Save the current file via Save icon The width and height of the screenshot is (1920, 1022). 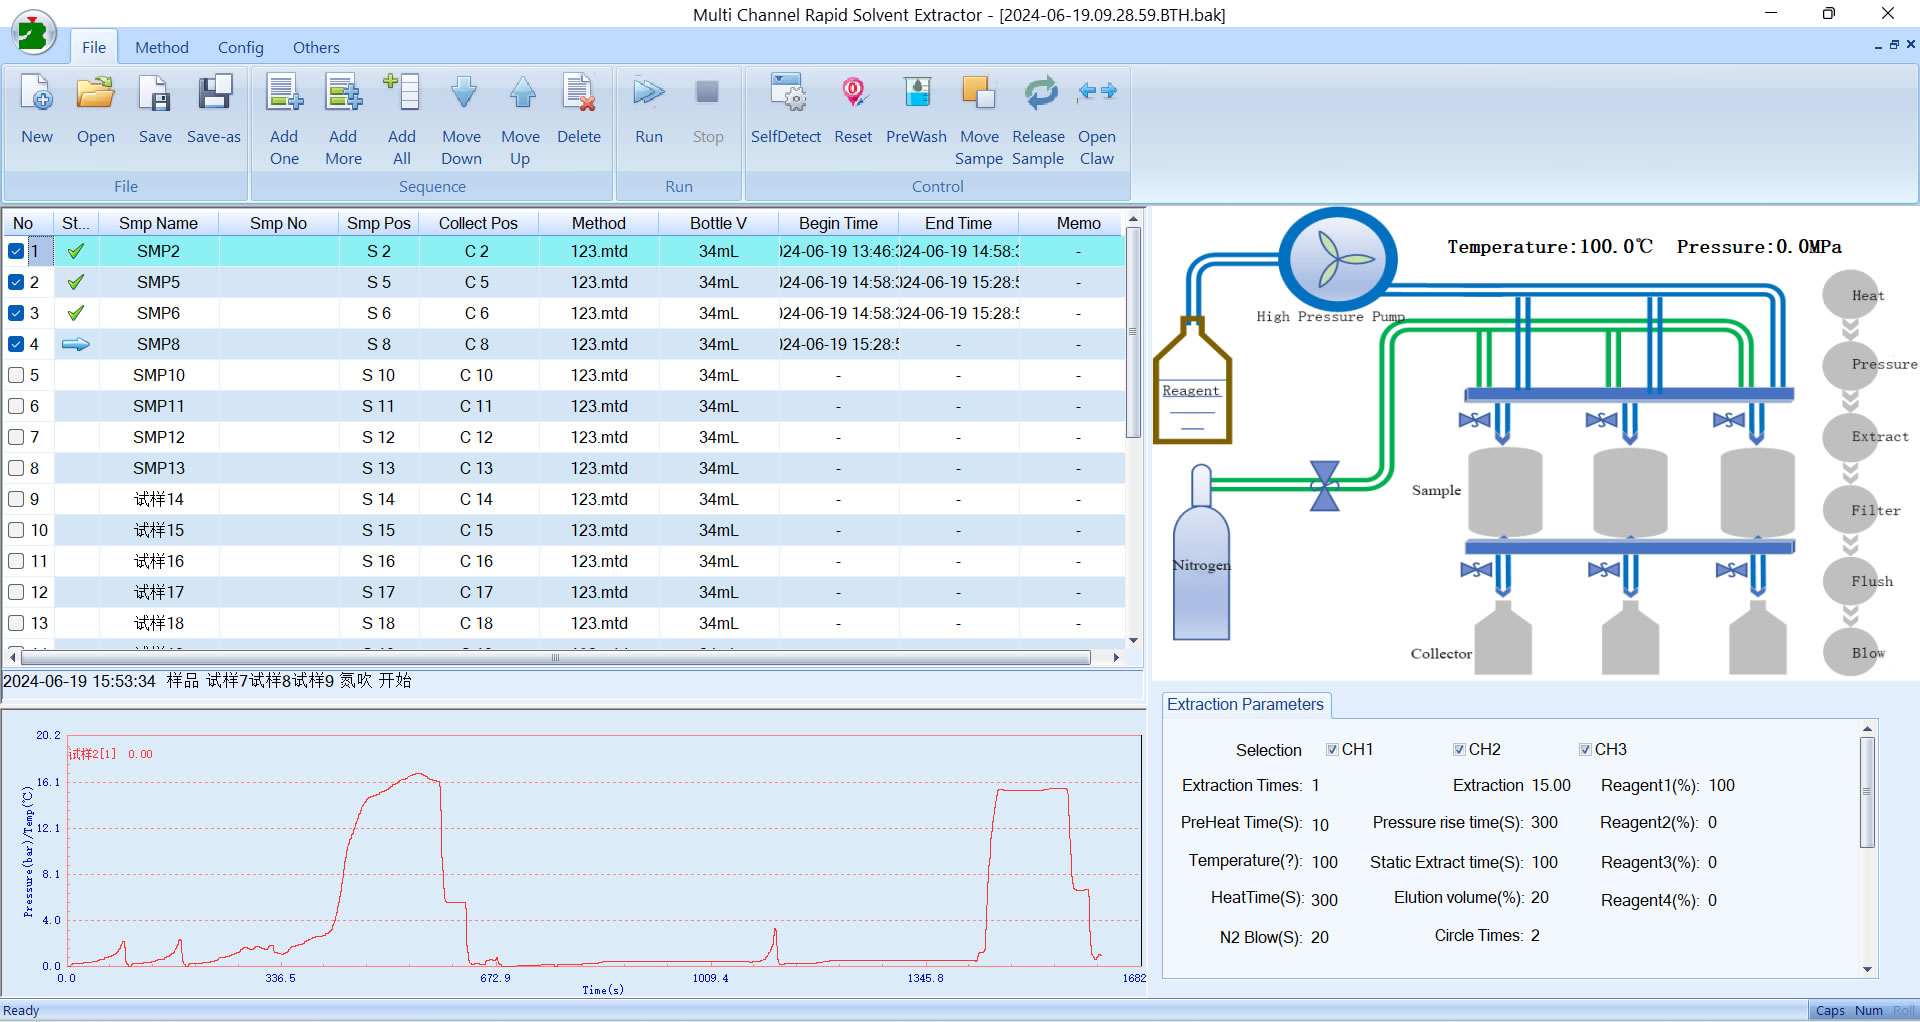coord(155,93)
